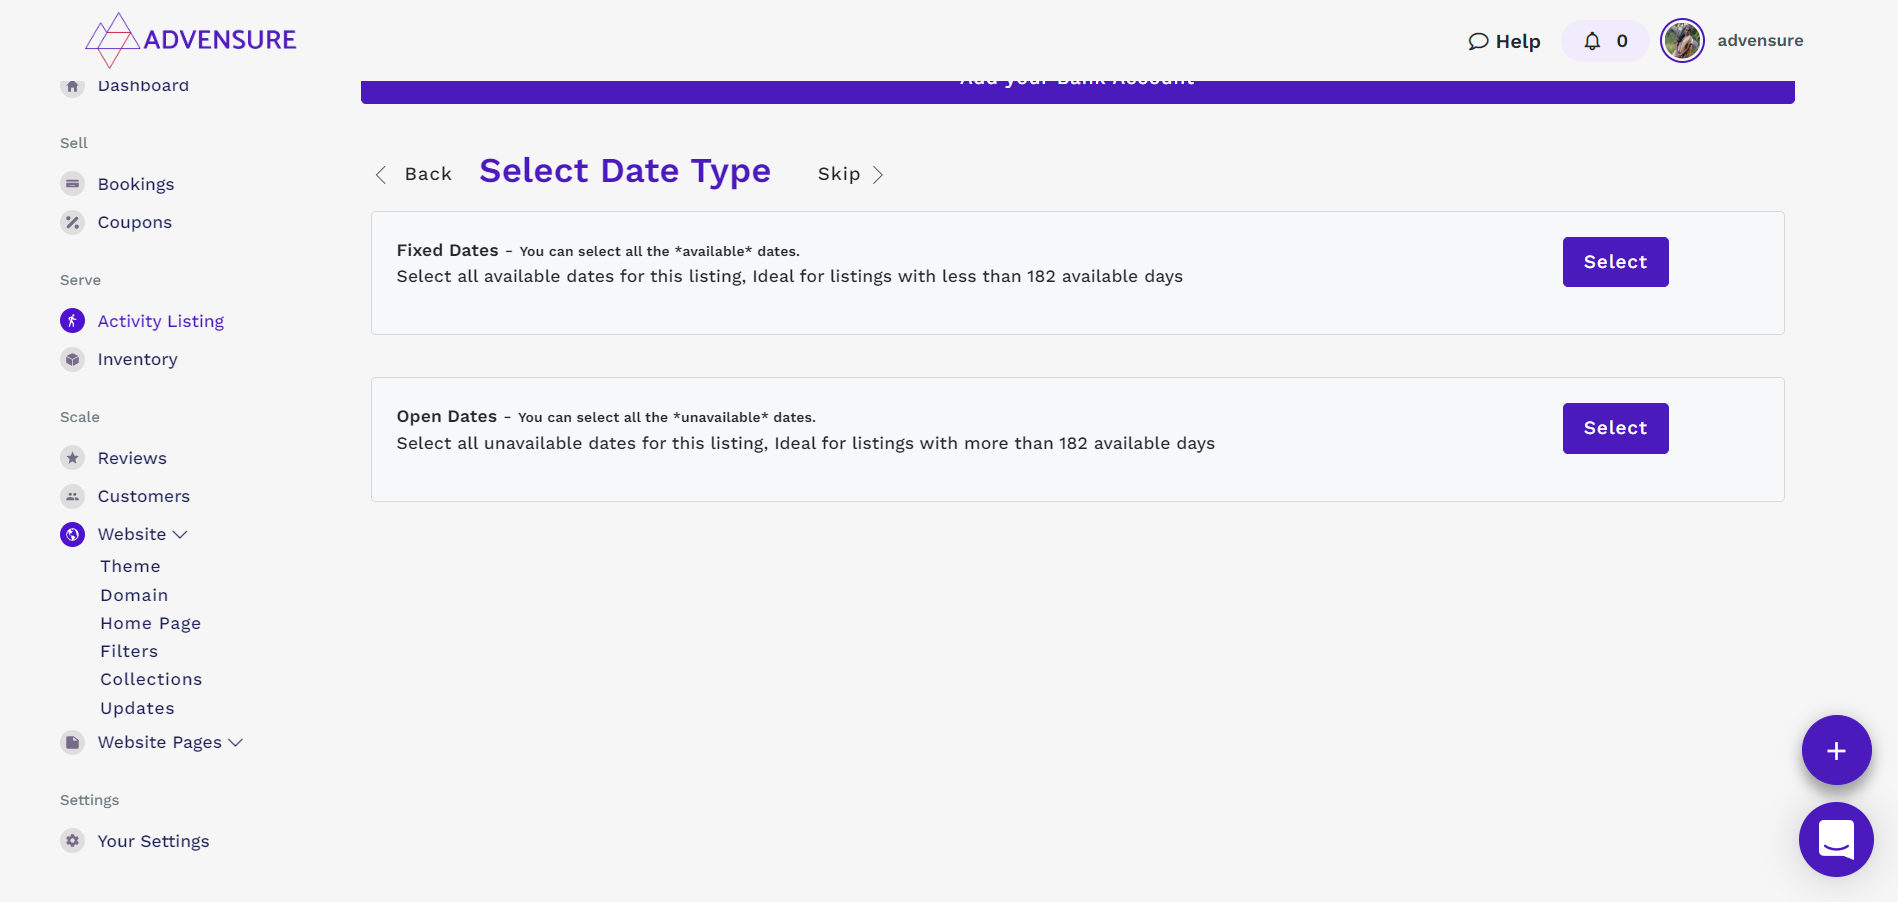This screenshot has width=1898, height=902.
Task: Click the floating plus add button
Action: click(1835, 750)
